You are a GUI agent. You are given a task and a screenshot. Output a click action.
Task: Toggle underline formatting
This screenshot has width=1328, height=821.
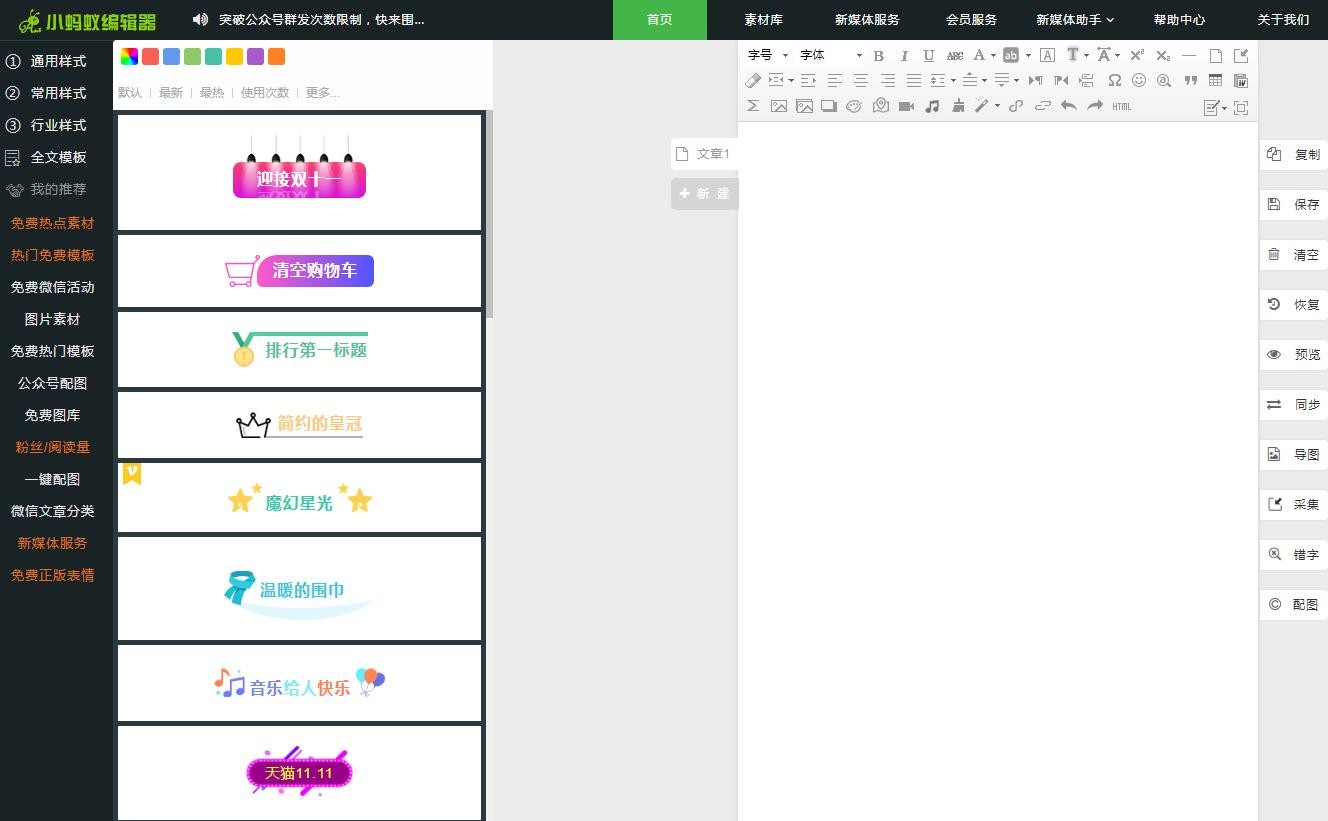929,56
